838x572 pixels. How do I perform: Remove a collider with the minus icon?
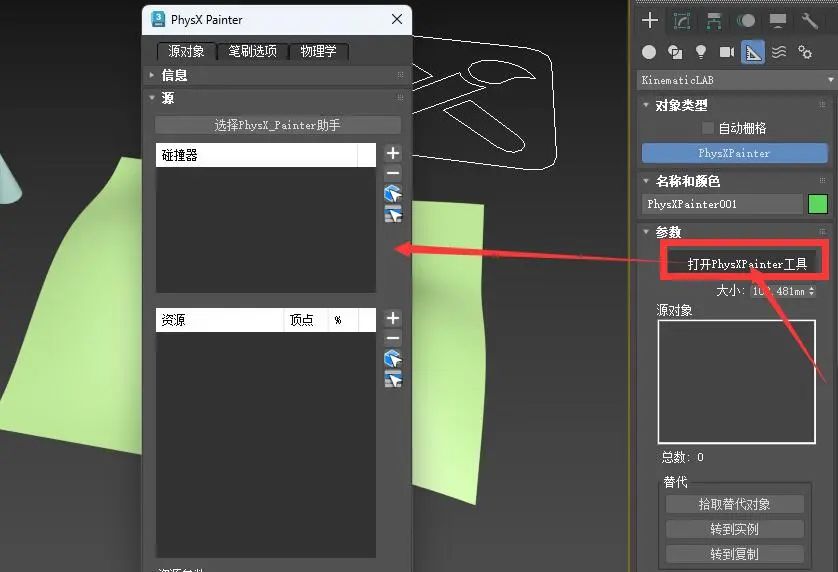(x=393, y=173)
